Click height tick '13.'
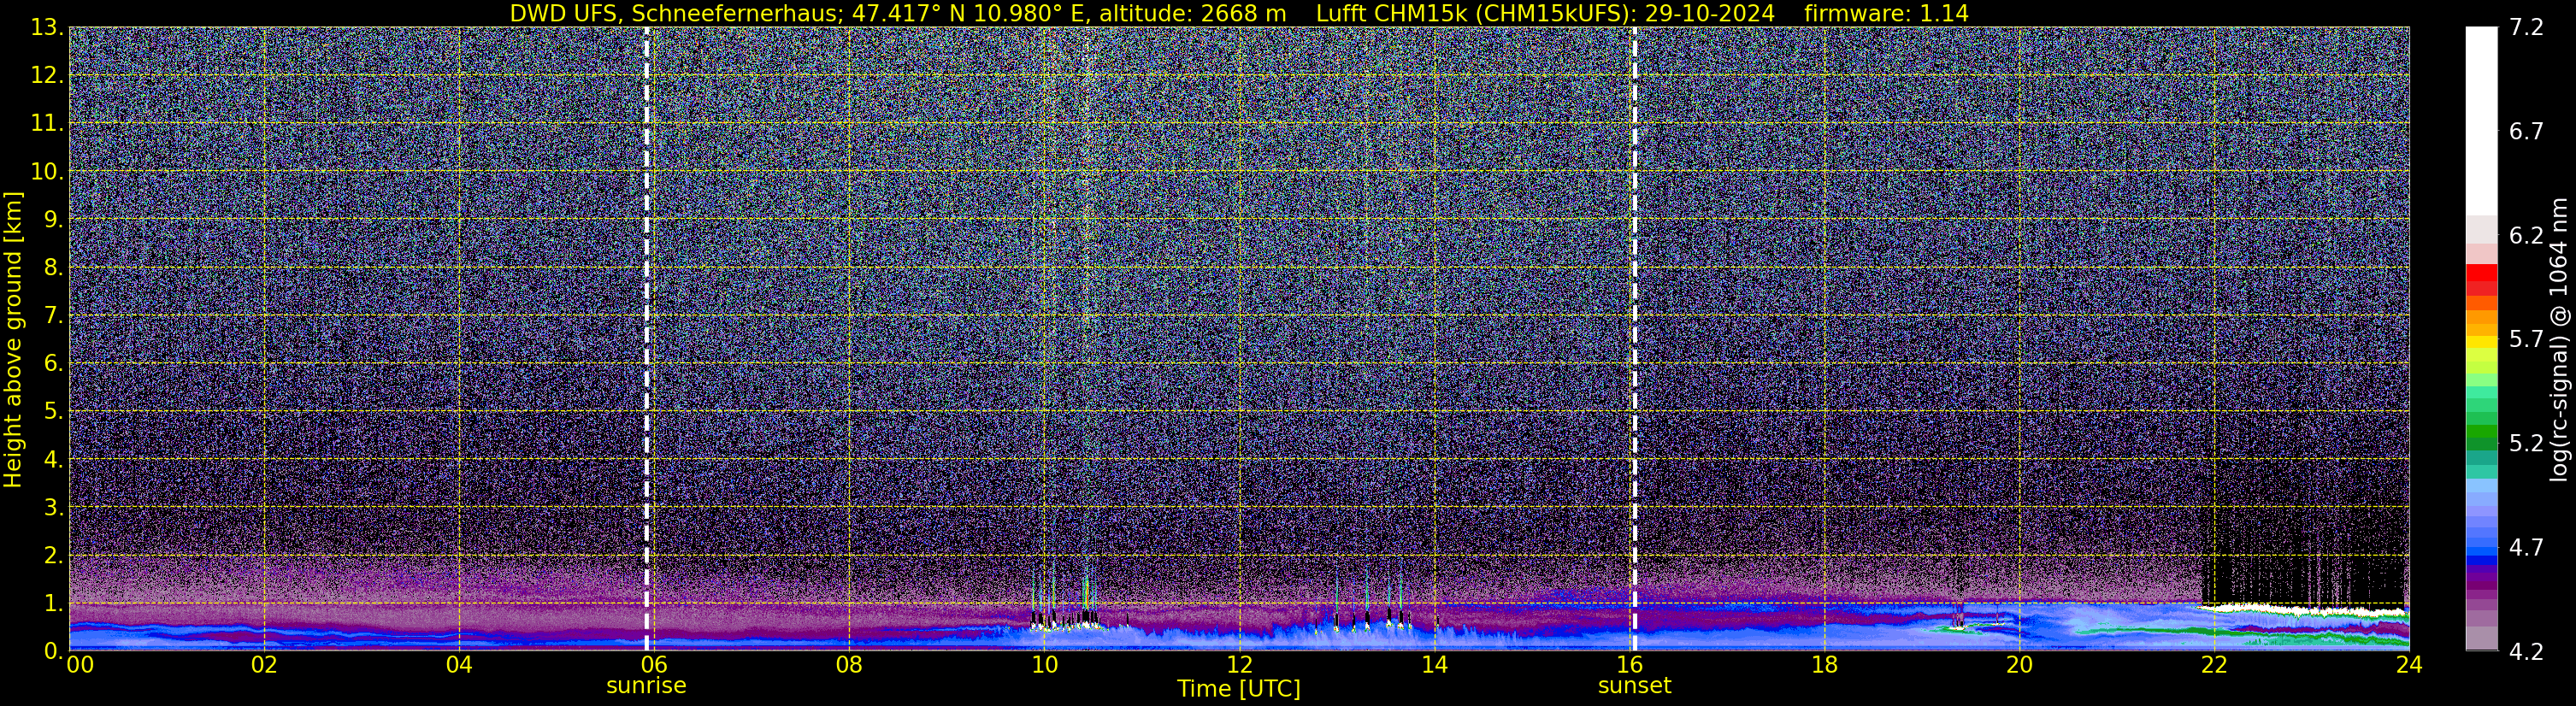Image resolution: width=2576 pixels, height=706 pixels. coord(47,28)
